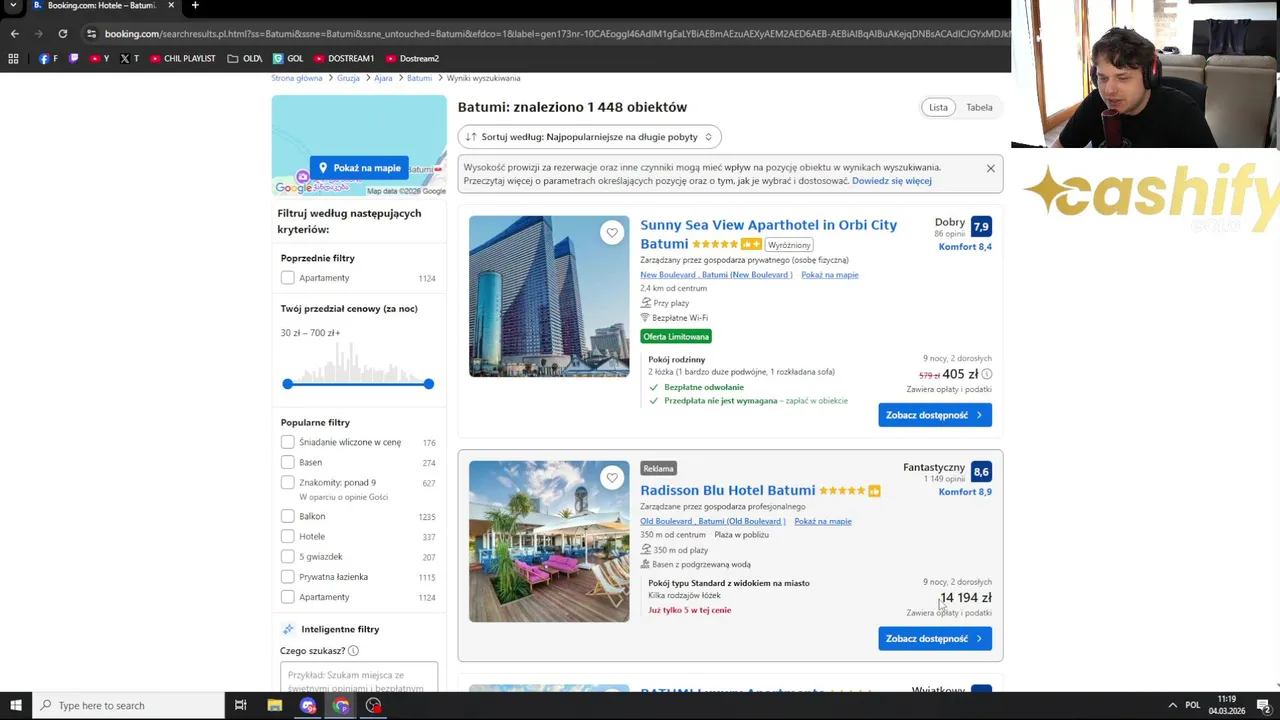This screenshot has width=1280, height=720.
Task: Save Sunny Sea View Aparthotel to favorites
Action: [x=612, y=233]
